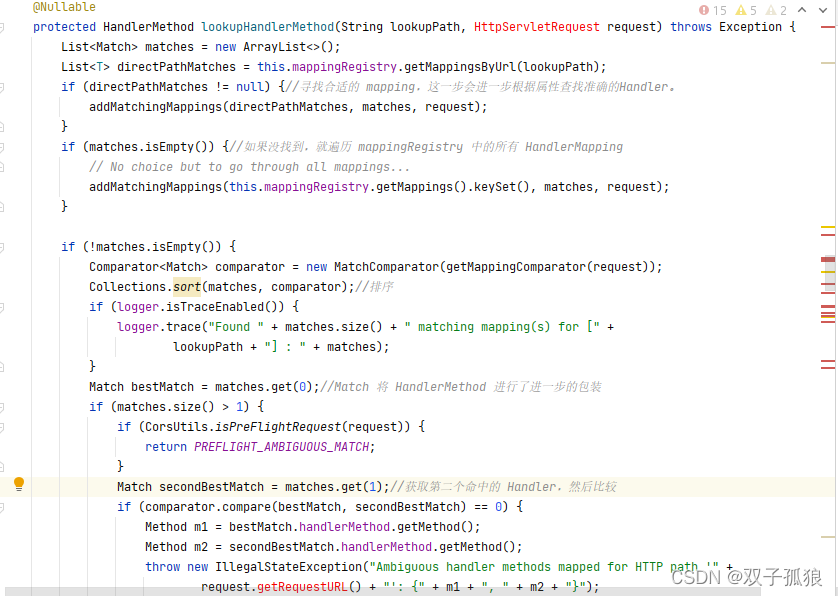The image size is (838, 596).
Task: Click 'directPathMatches' in the List<T> declaration
Action: pos(176,67)
